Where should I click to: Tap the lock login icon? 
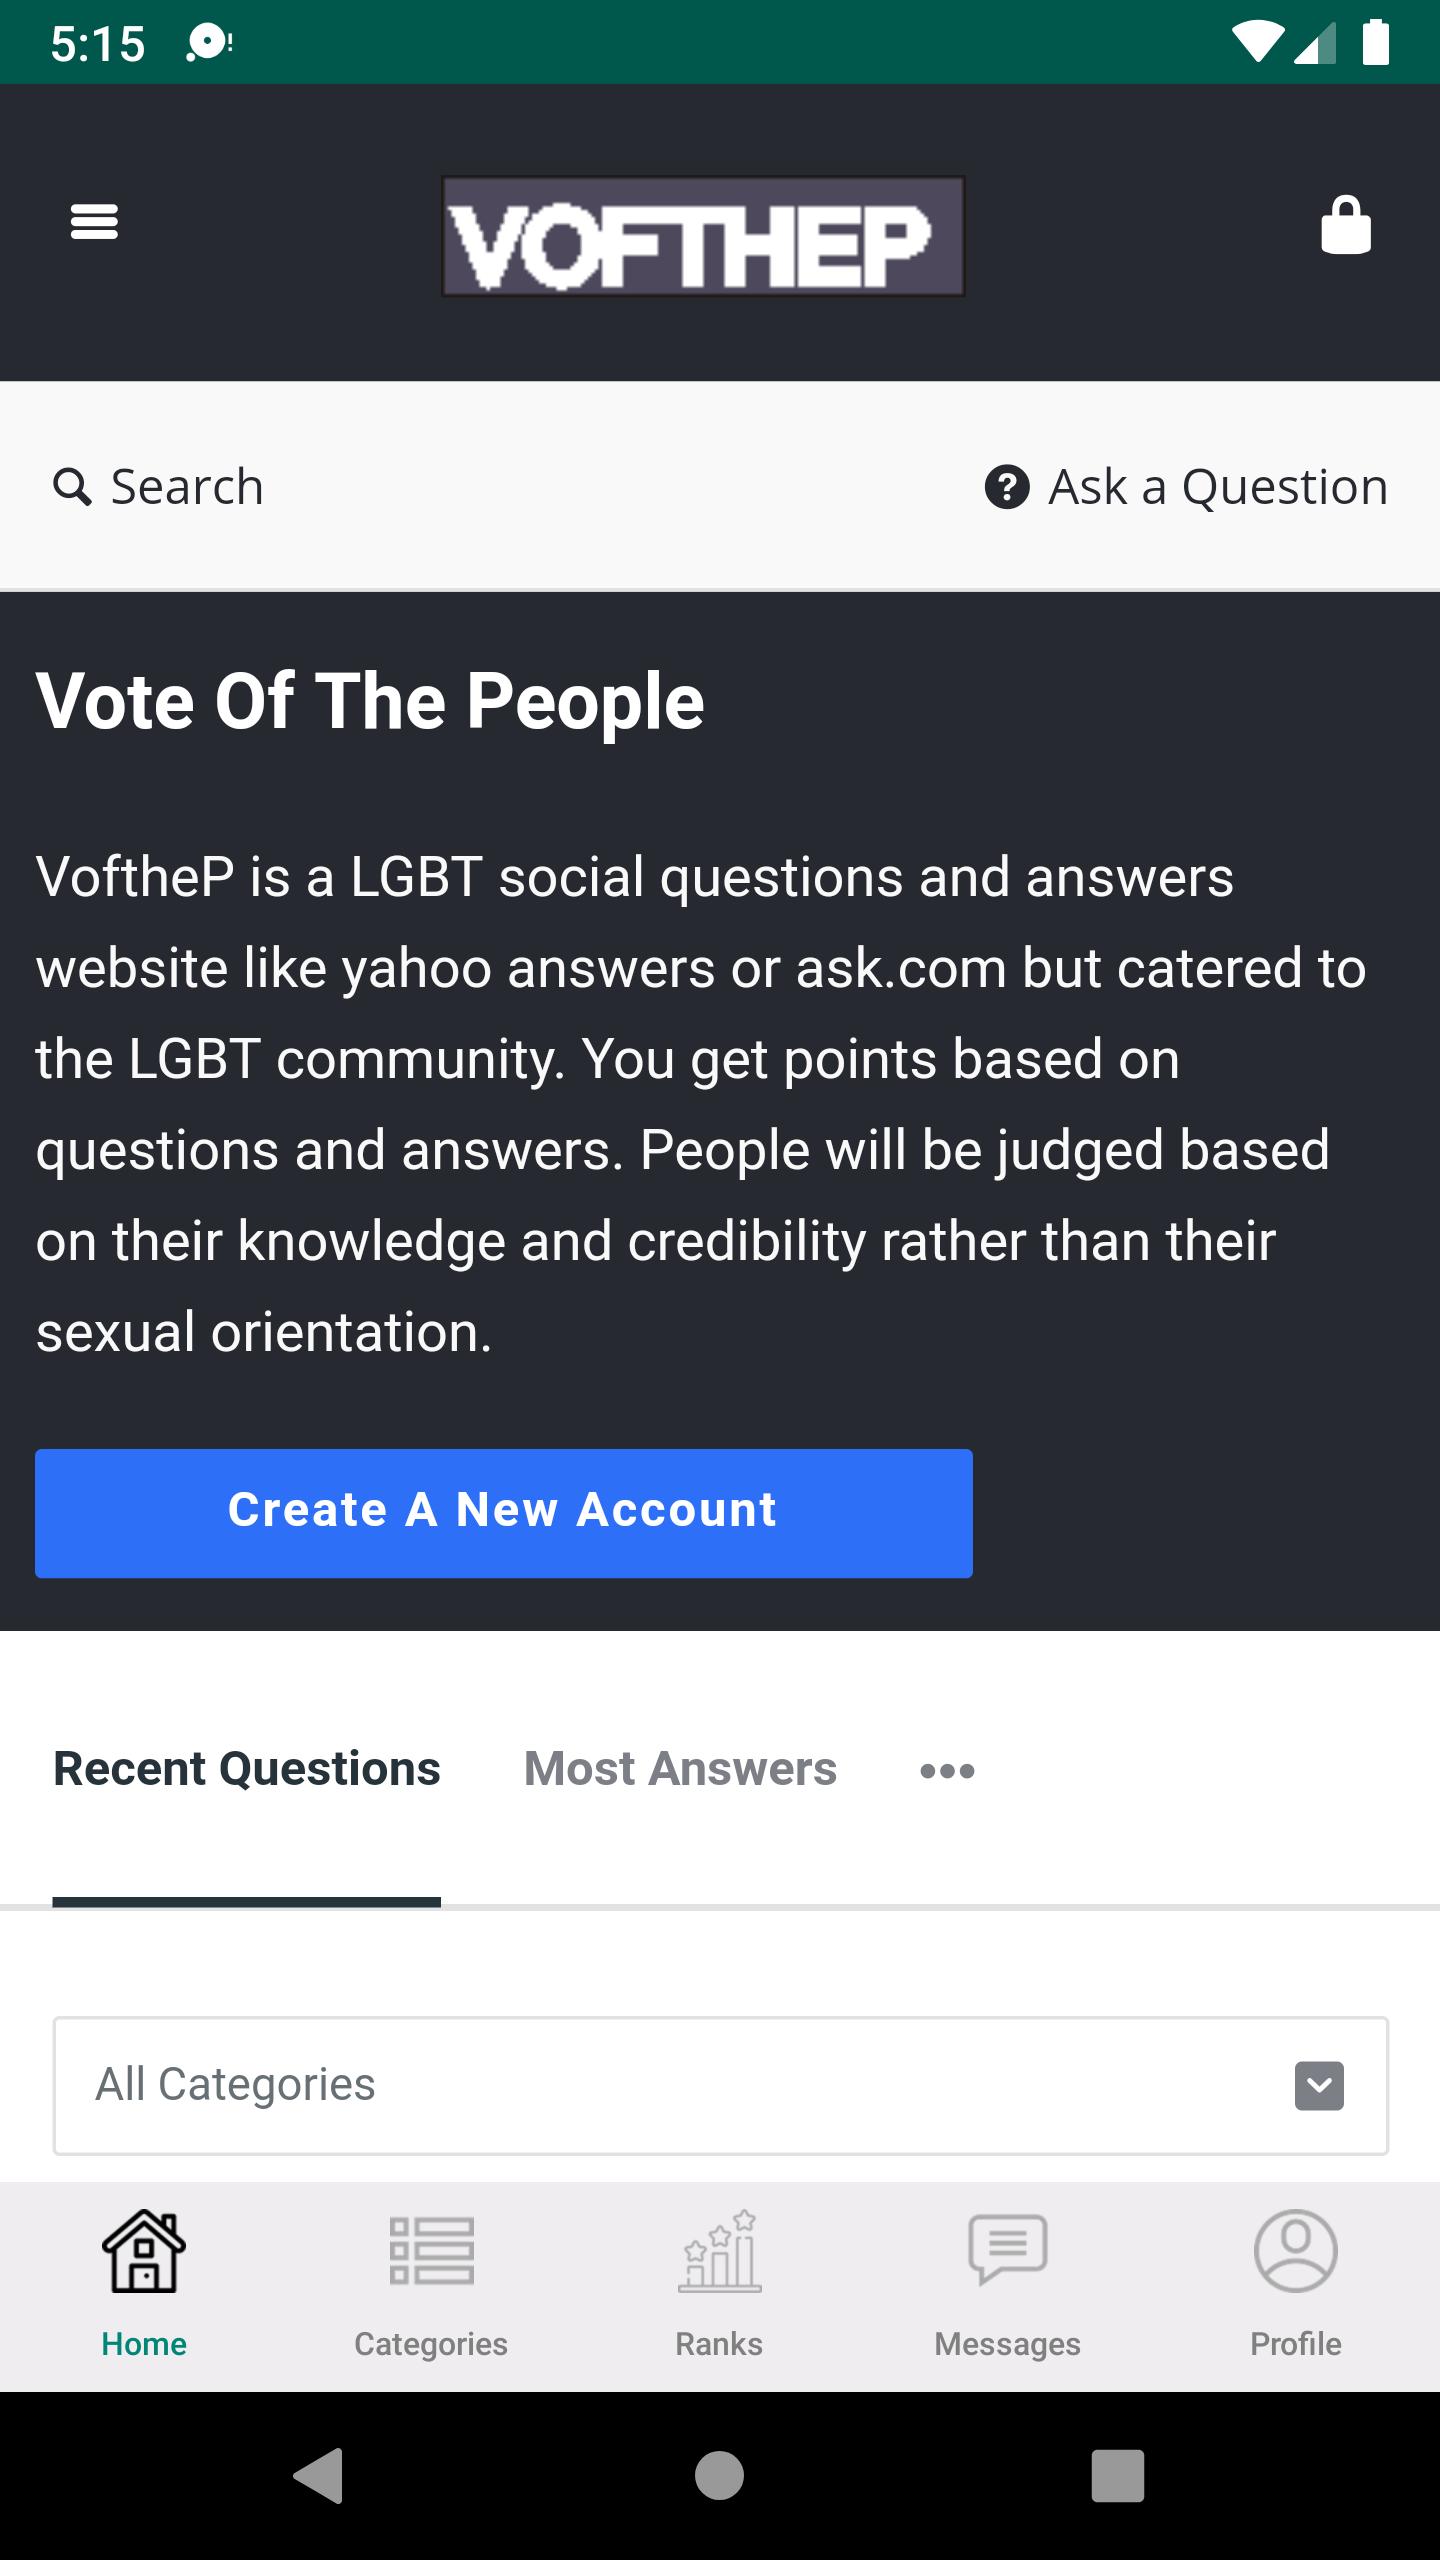1346,225
